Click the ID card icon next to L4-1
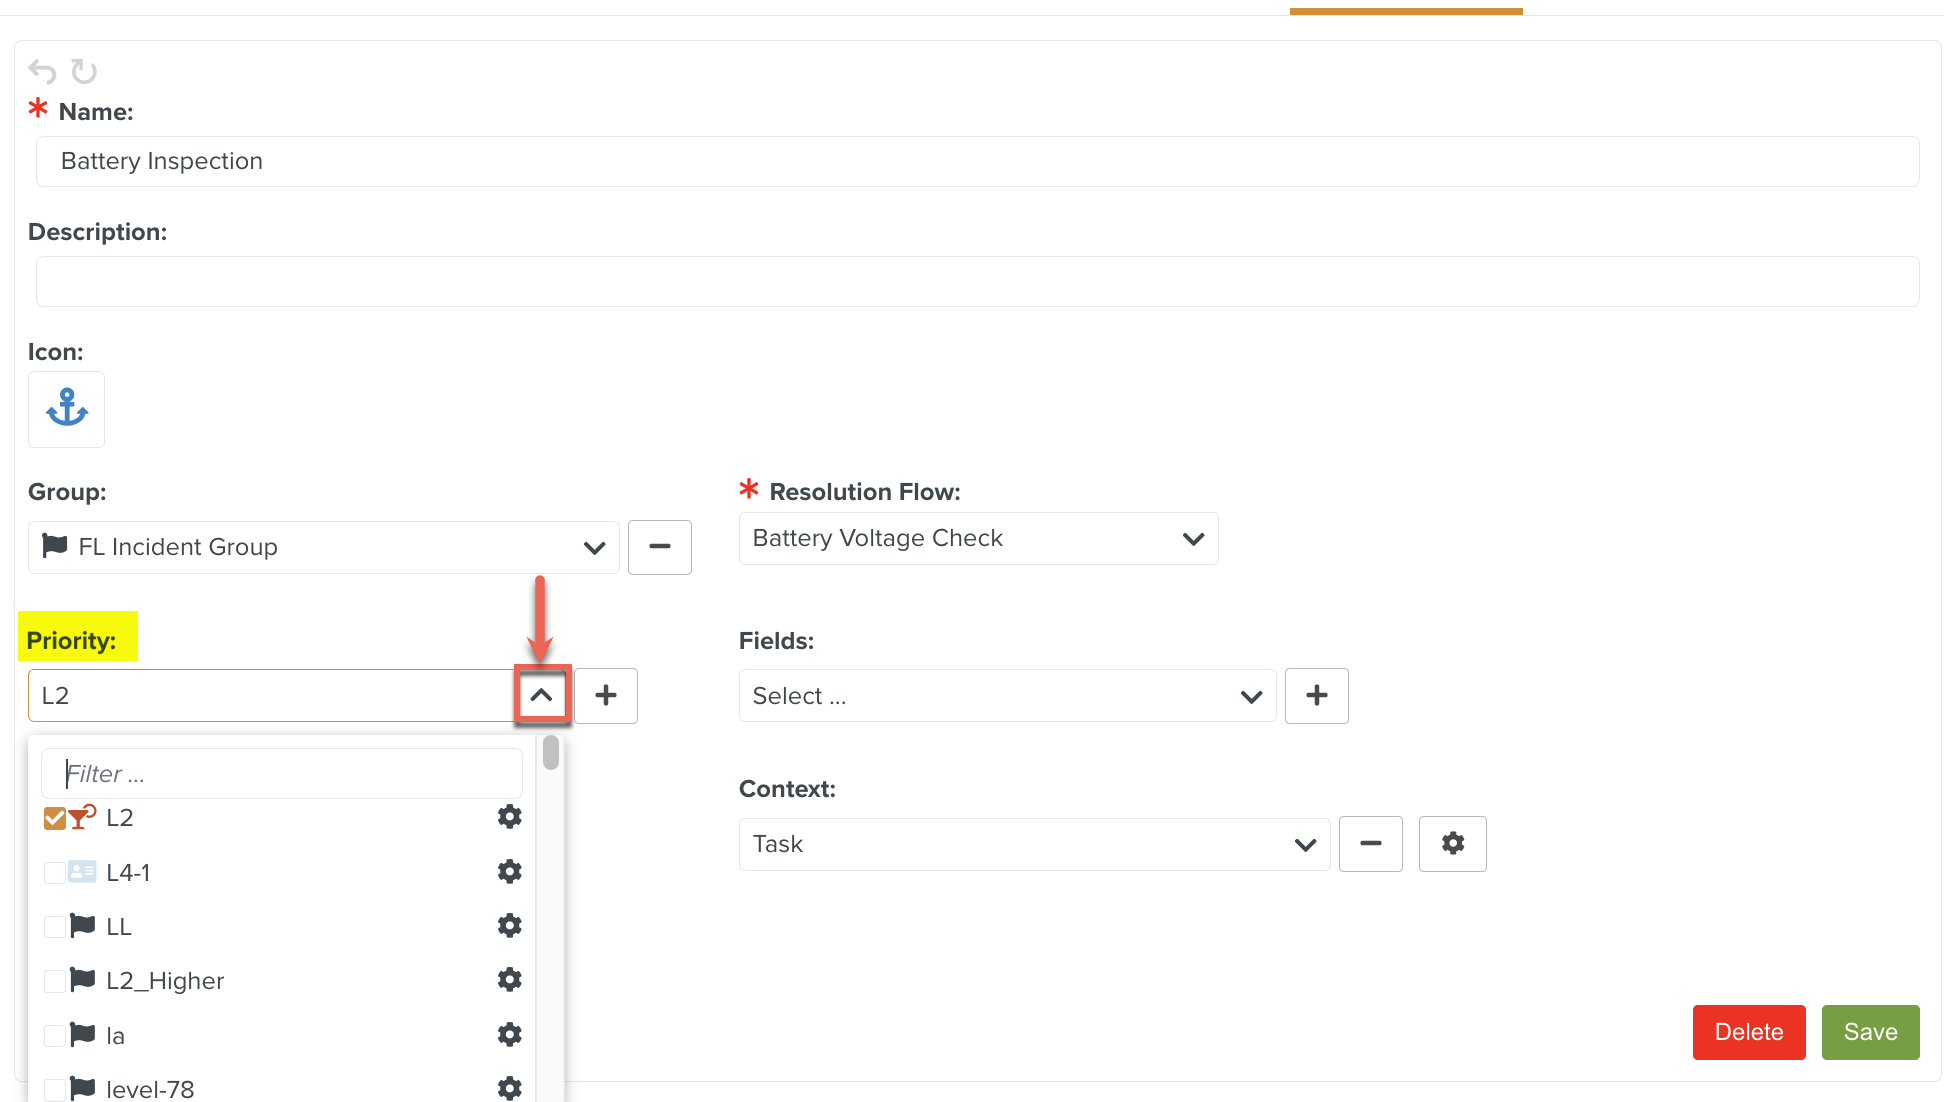The height and width of the screenshot is (1102, 1944). point(85,871)
